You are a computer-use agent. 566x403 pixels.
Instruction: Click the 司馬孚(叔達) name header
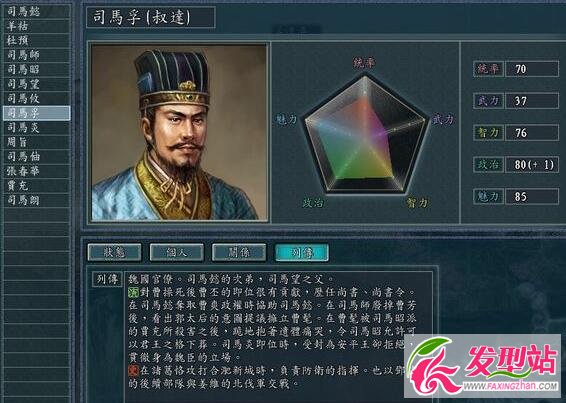coord(151,17)
